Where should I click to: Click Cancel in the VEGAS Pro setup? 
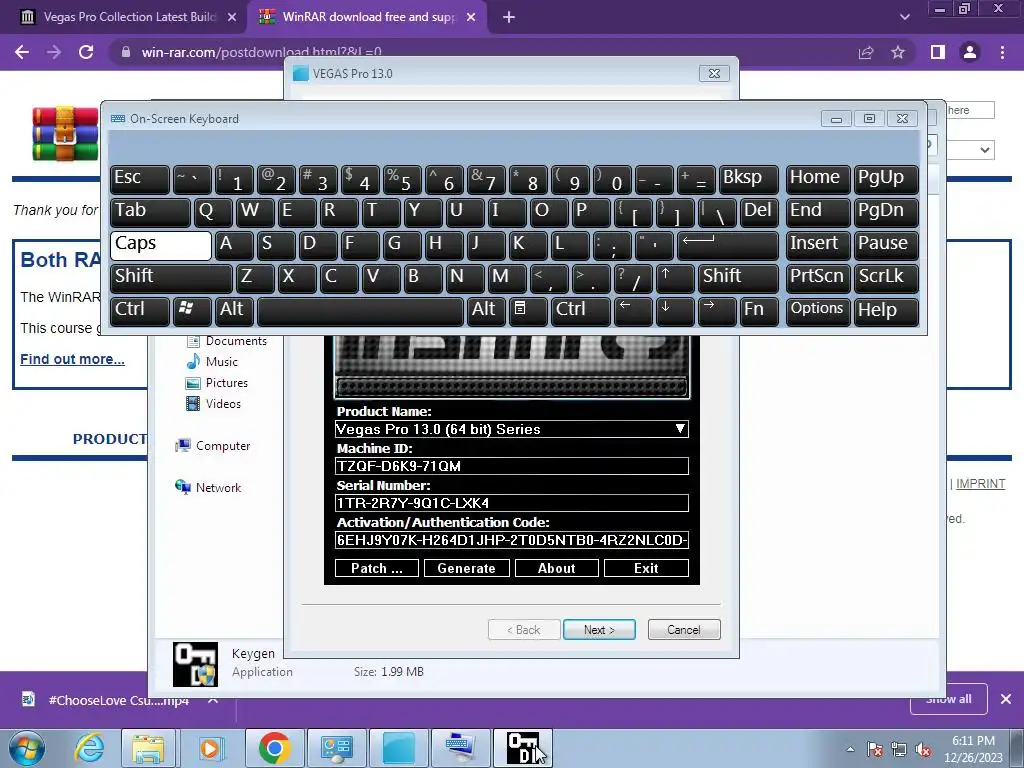684,630
